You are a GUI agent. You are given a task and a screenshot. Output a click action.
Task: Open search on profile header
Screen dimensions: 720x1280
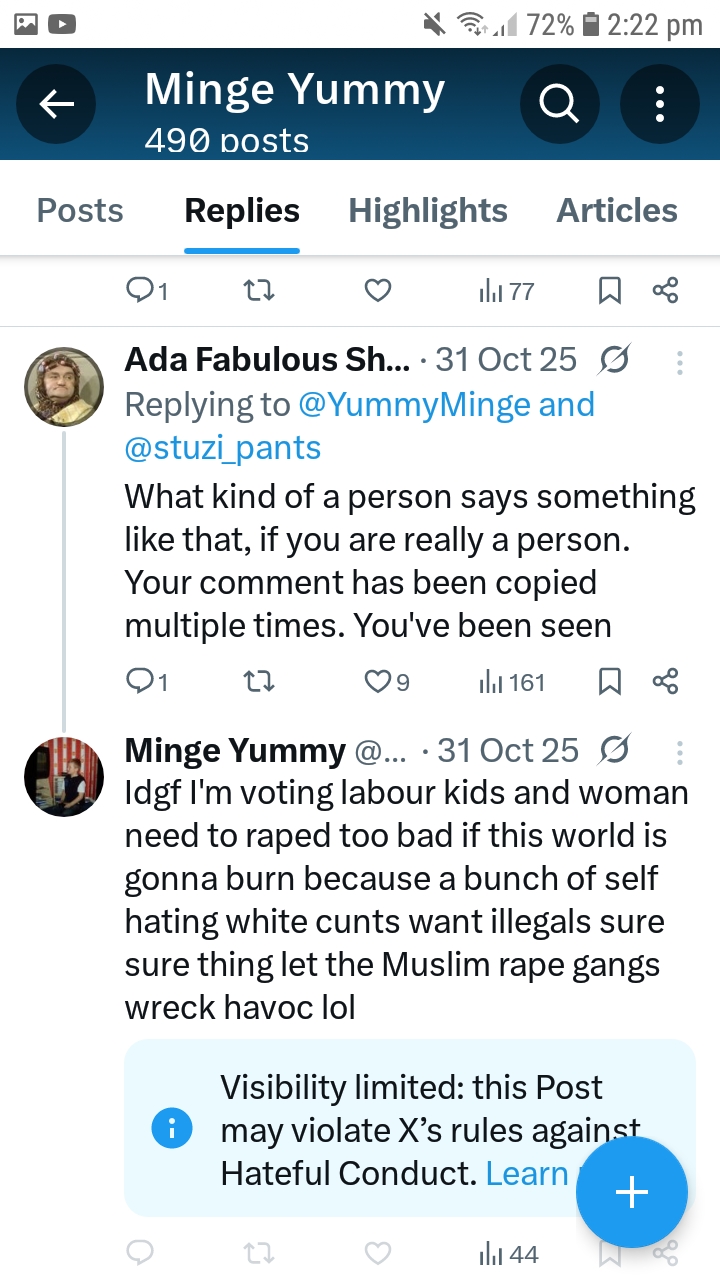click(559, 103)
